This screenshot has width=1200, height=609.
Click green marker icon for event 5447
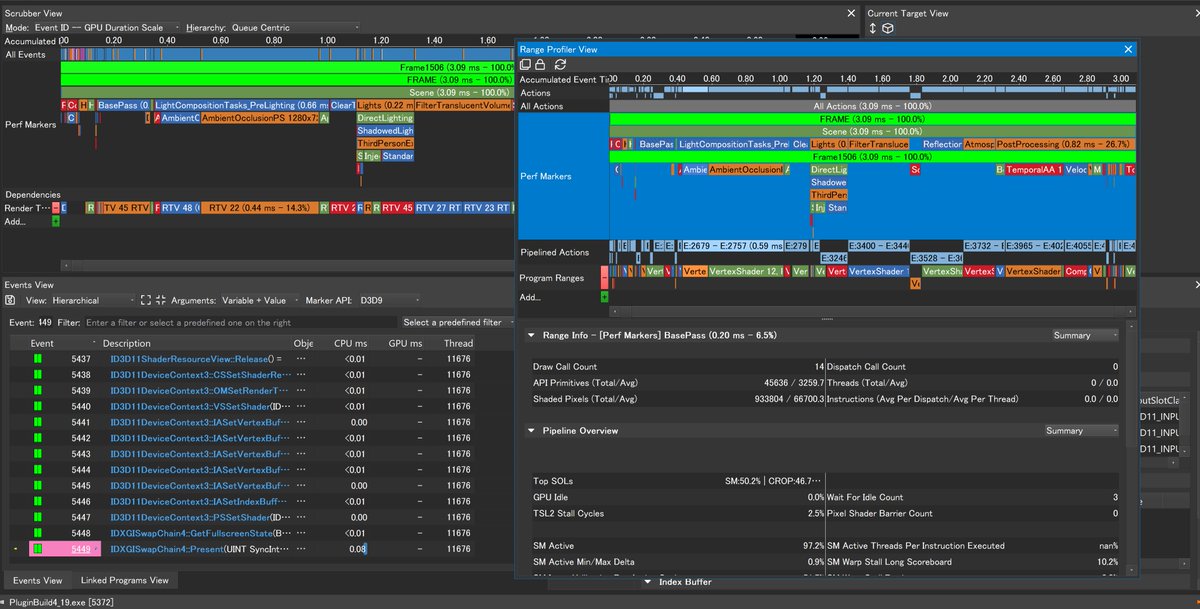tap(38, 517)
